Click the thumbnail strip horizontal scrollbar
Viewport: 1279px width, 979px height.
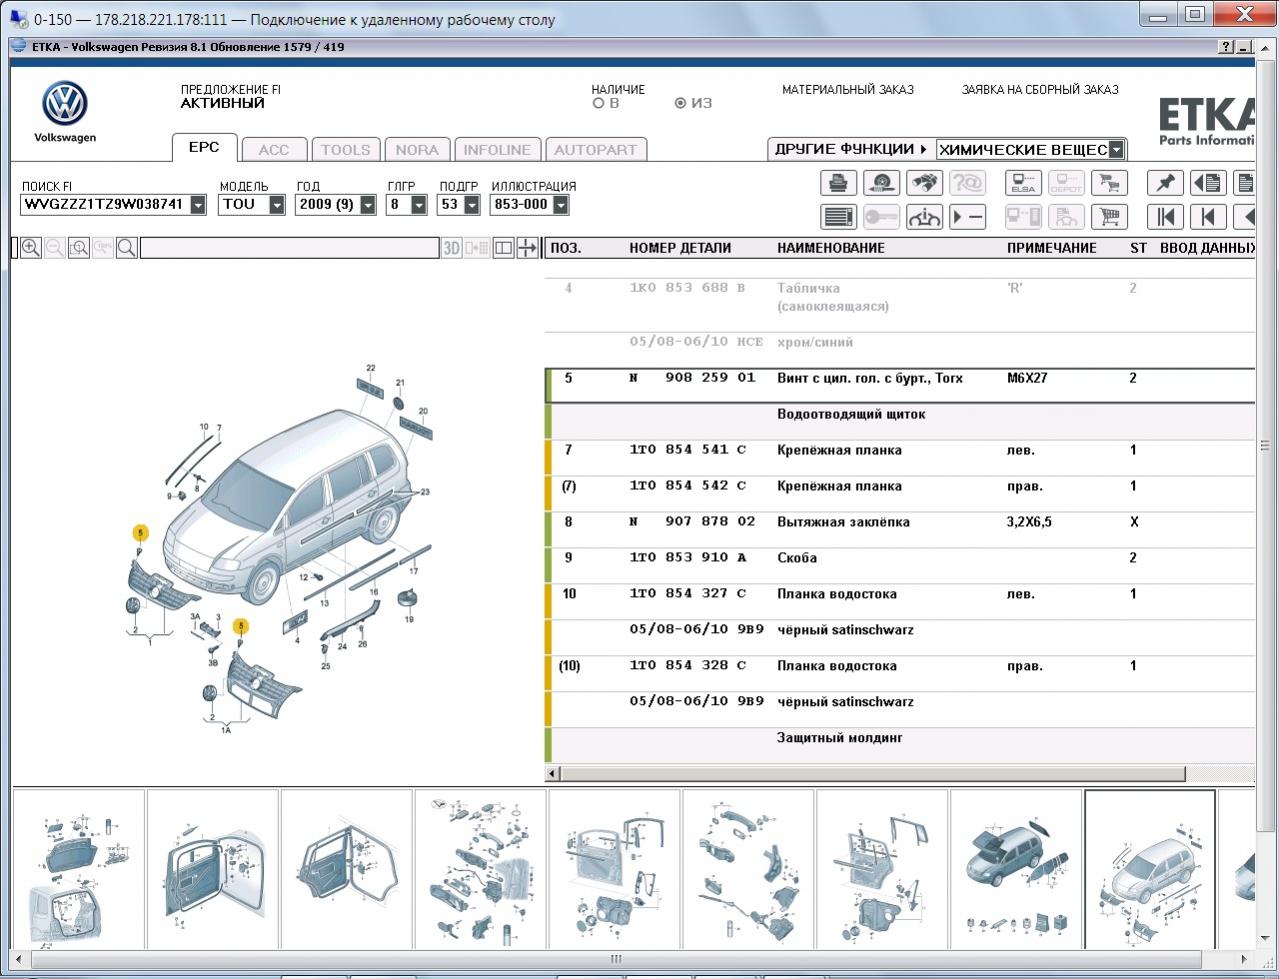click(x=616, y=960)
